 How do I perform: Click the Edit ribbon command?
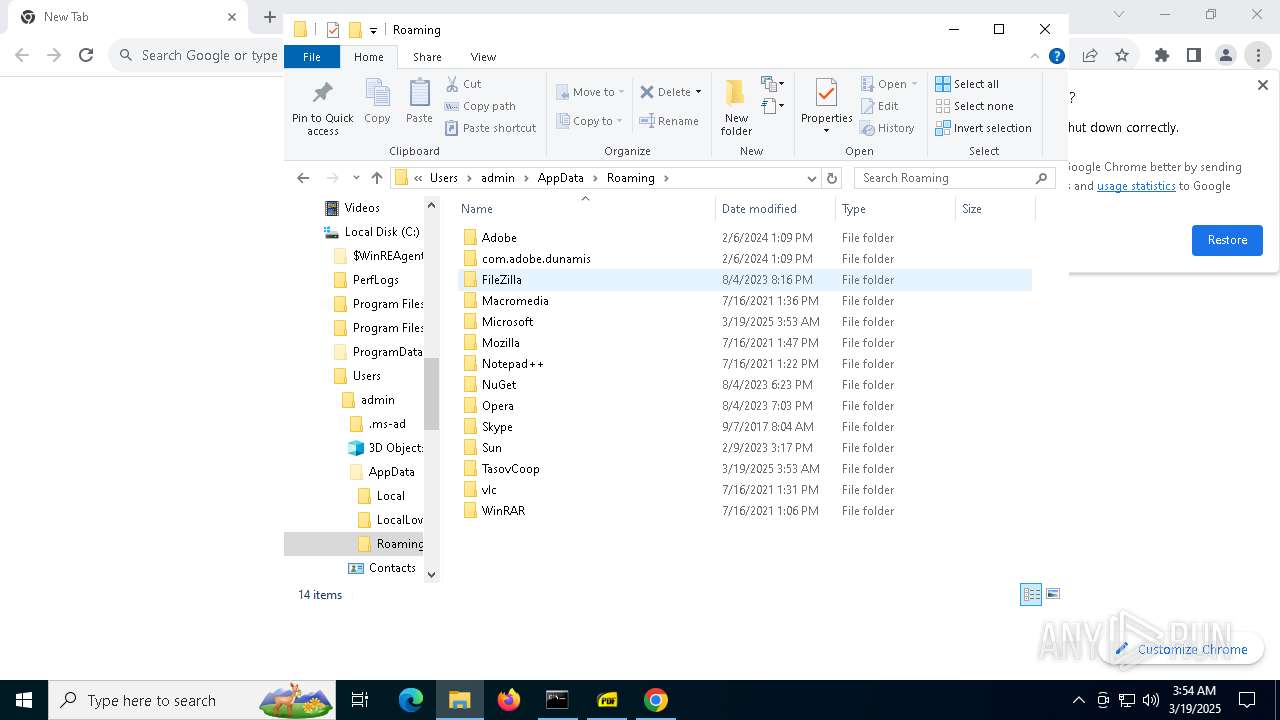coord(879,106)
